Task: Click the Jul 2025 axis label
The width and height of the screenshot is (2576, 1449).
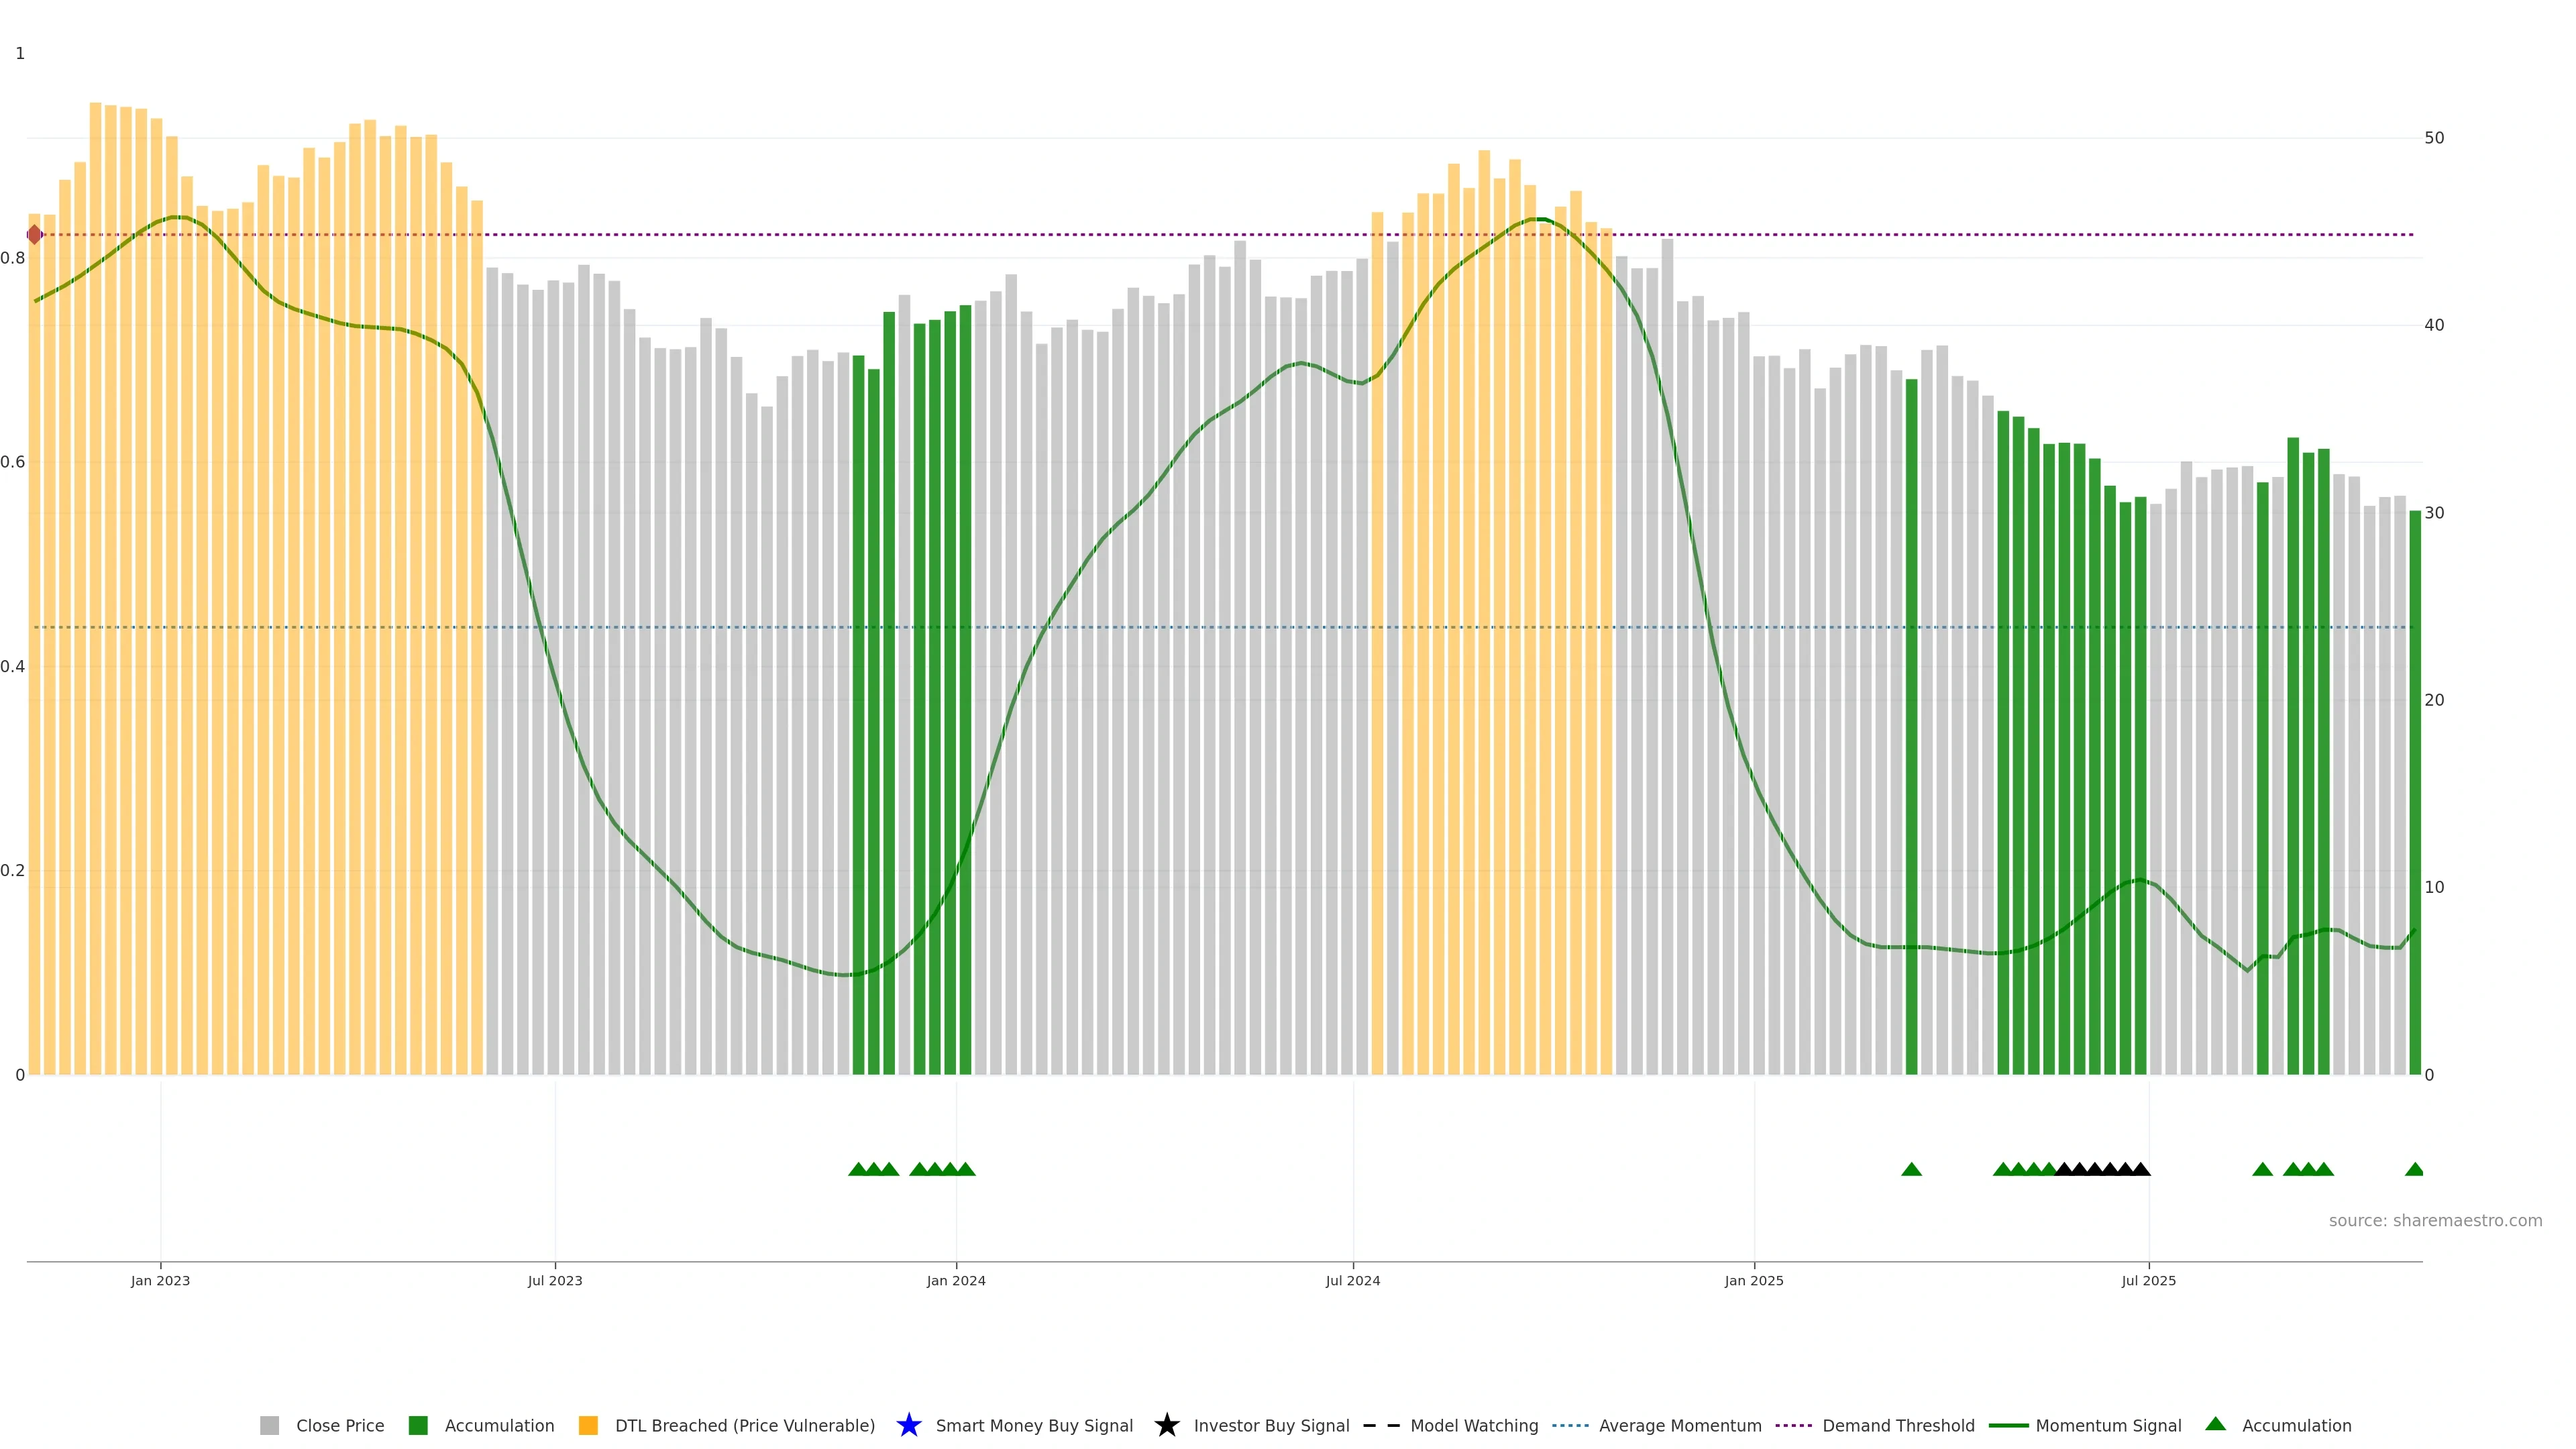Action: point(2148,1280)
